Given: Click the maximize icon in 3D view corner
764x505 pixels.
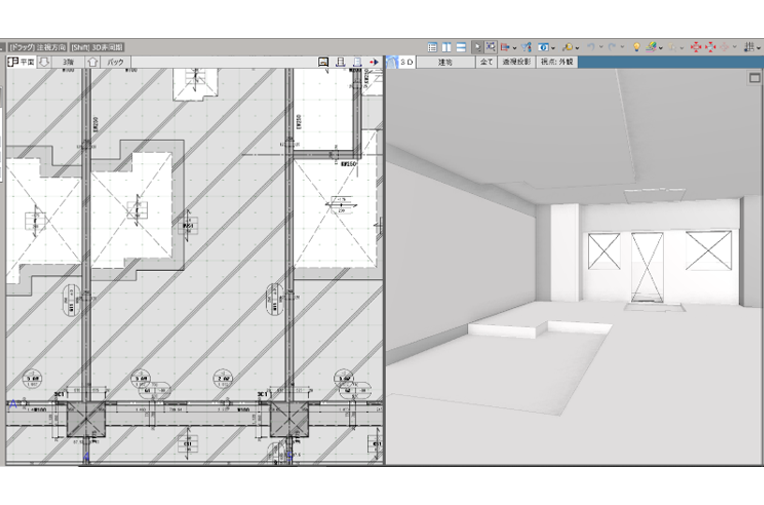Looking at the screenshot, I should click(755, 77).
